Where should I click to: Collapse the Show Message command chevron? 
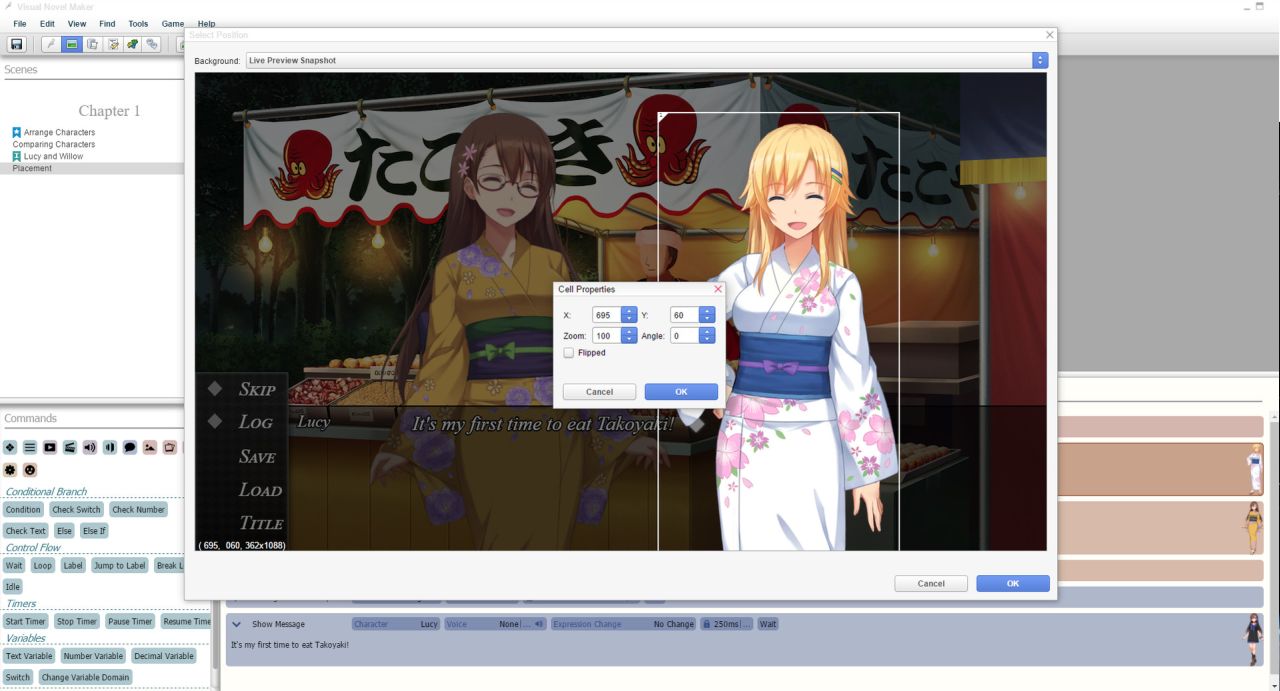[x=237, y=624]
